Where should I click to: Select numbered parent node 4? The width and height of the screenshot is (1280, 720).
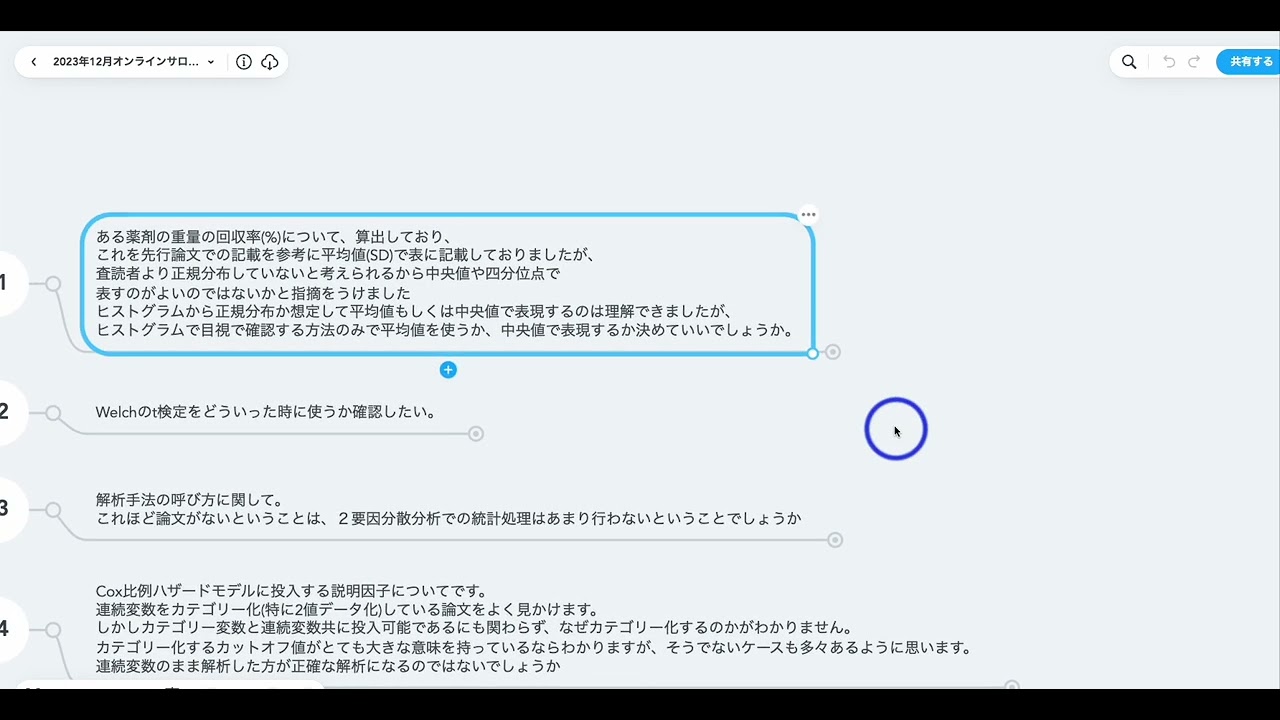point(8,628)
